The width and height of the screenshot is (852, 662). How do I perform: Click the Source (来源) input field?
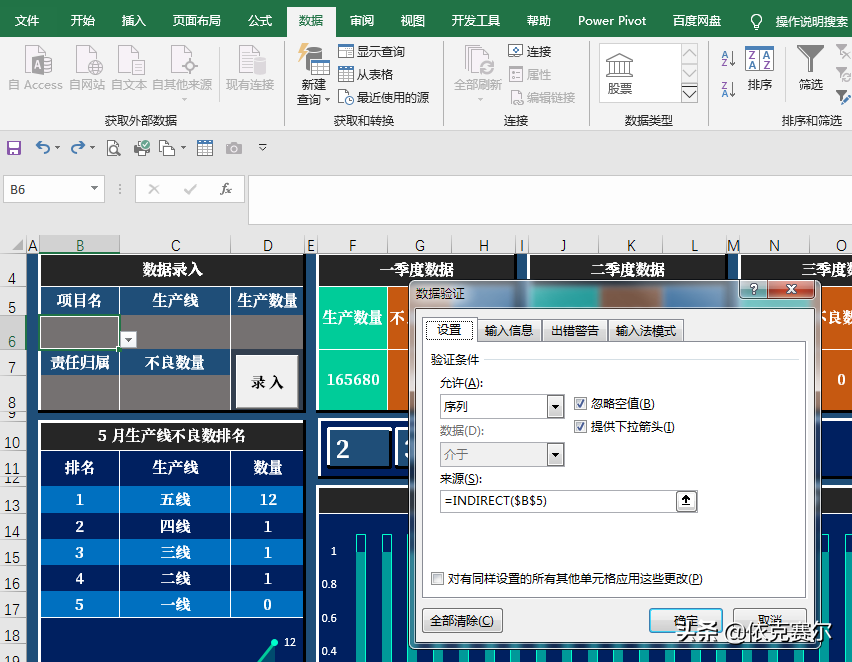pos(558,501)
